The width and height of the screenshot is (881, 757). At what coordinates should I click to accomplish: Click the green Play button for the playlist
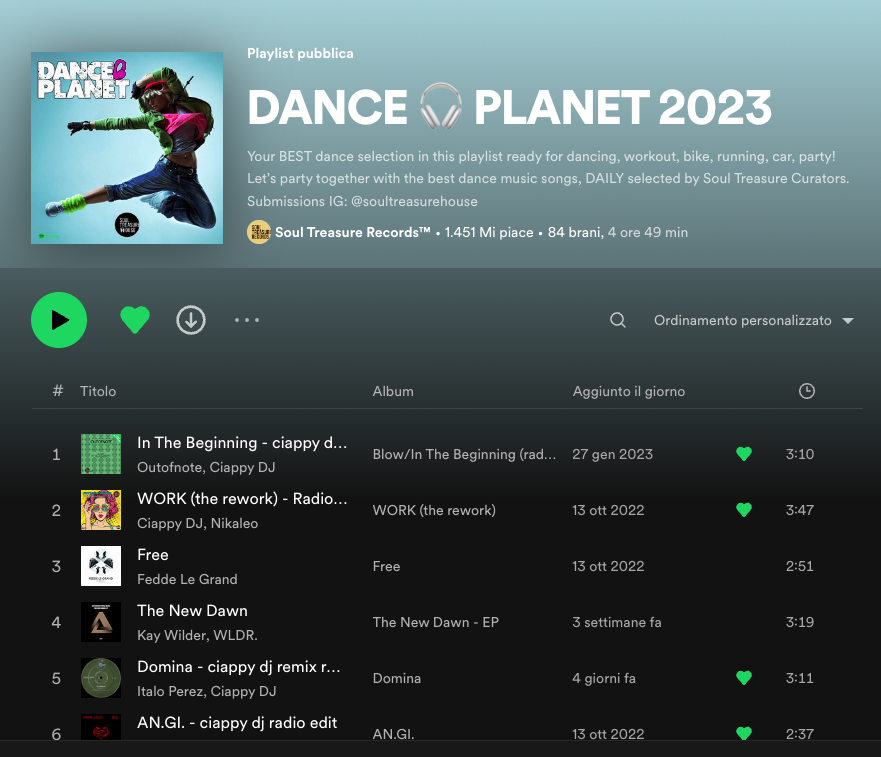tap(58, 320)
